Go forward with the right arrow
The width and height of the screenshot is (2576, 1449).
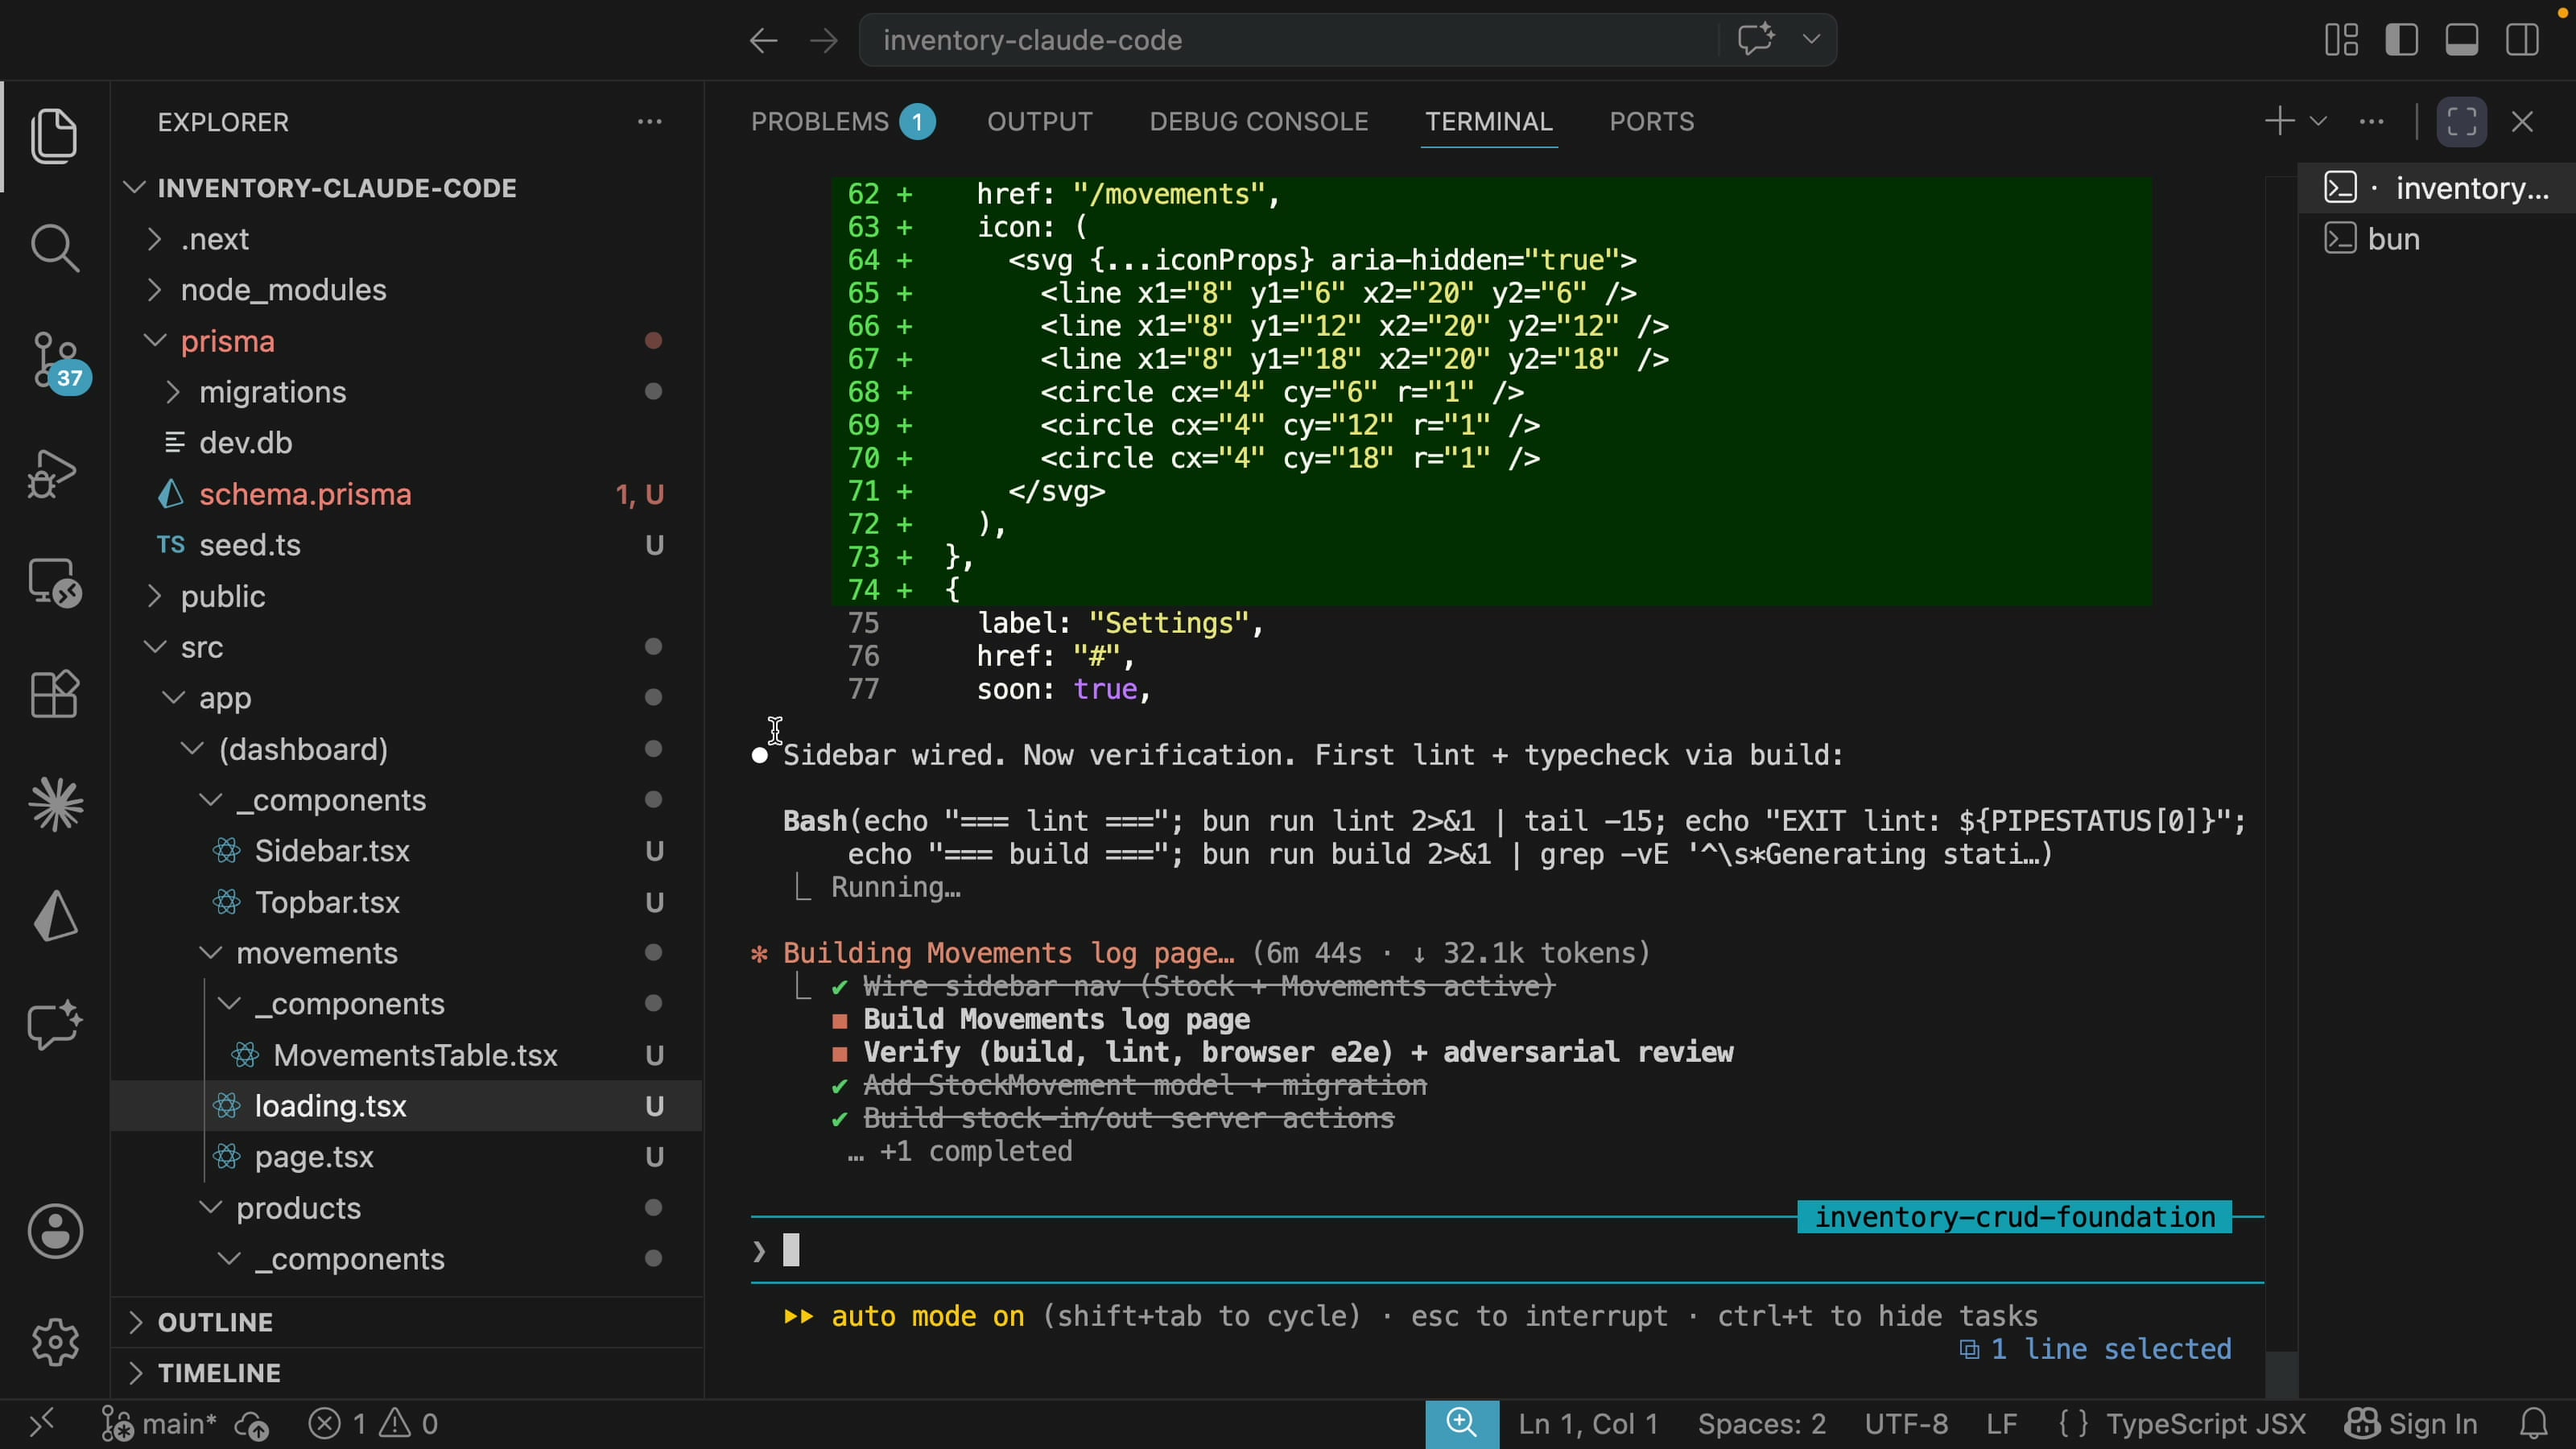823,40
